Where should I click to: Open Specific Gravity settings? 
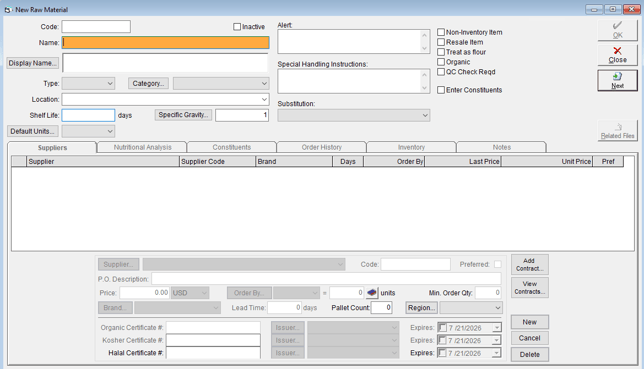(x=183, y=115)
